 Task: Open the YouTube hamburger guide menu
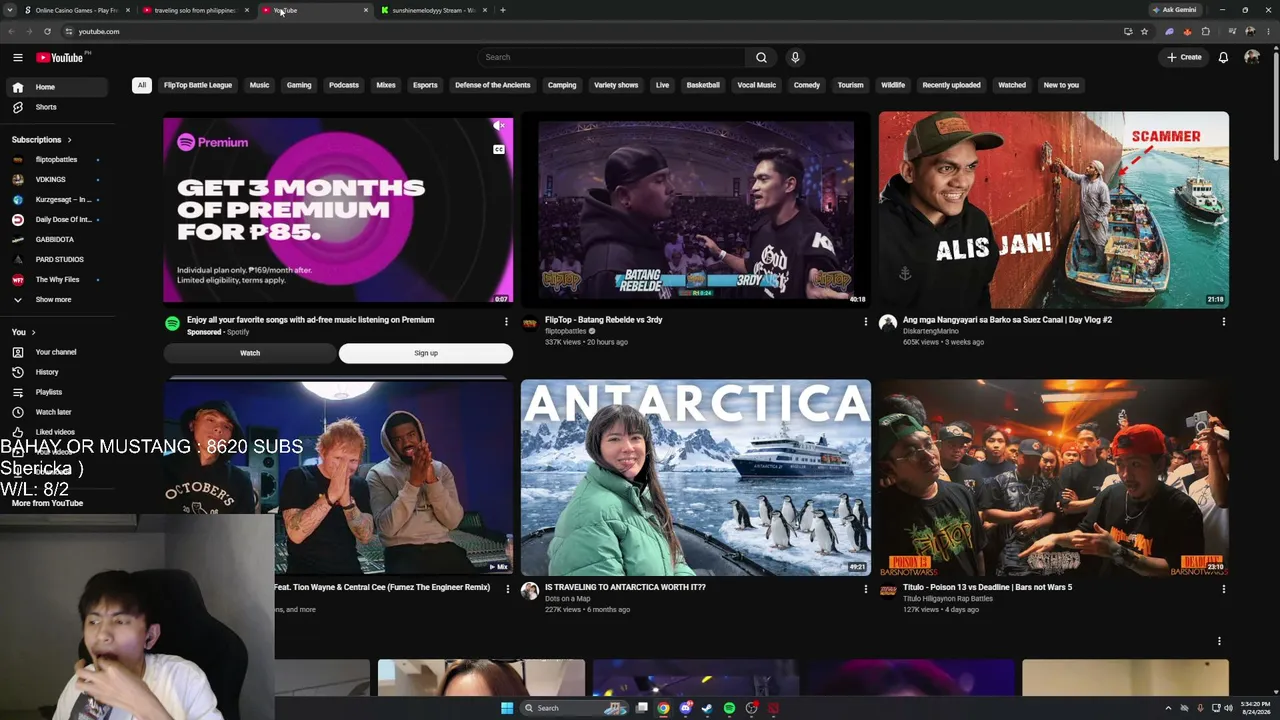point(17,57)
